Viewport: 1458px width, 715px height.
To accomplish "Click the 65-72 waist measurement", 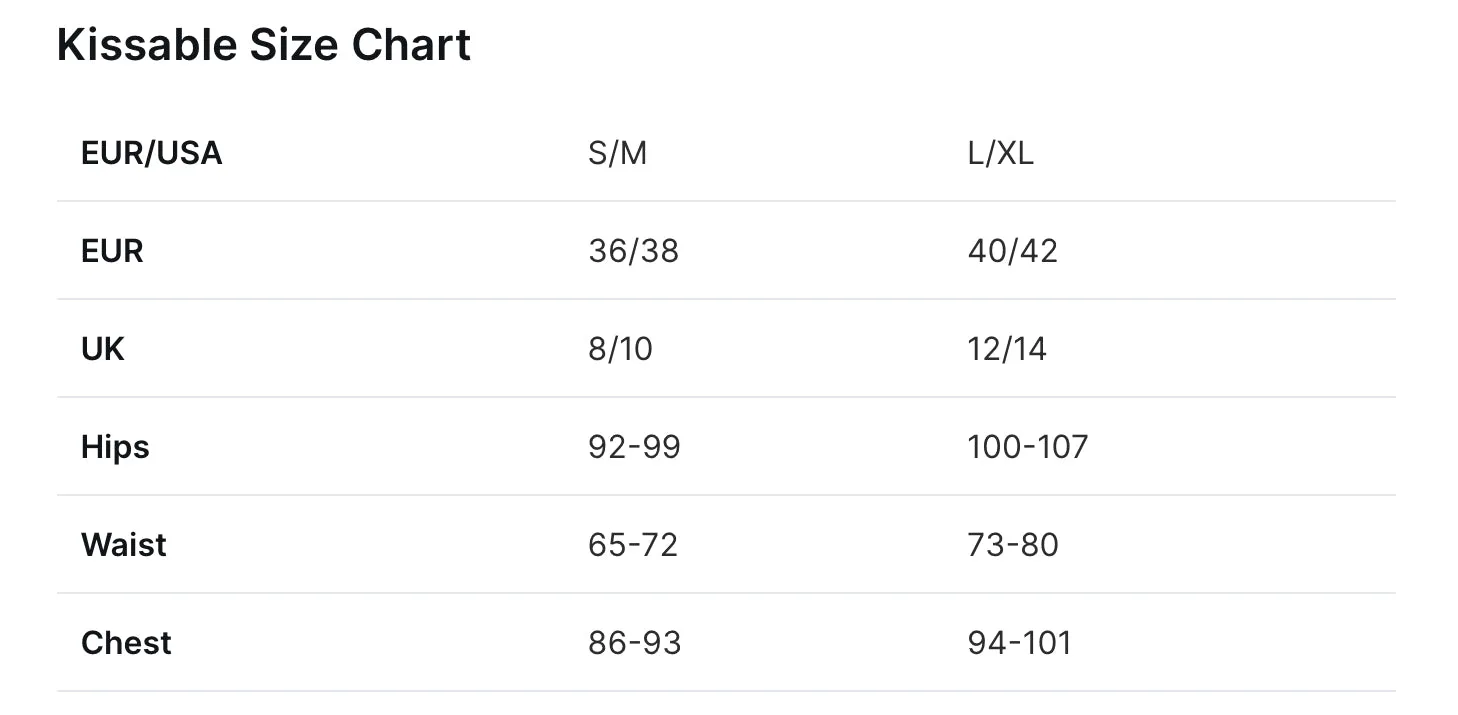I will click(x=633, y=545).
